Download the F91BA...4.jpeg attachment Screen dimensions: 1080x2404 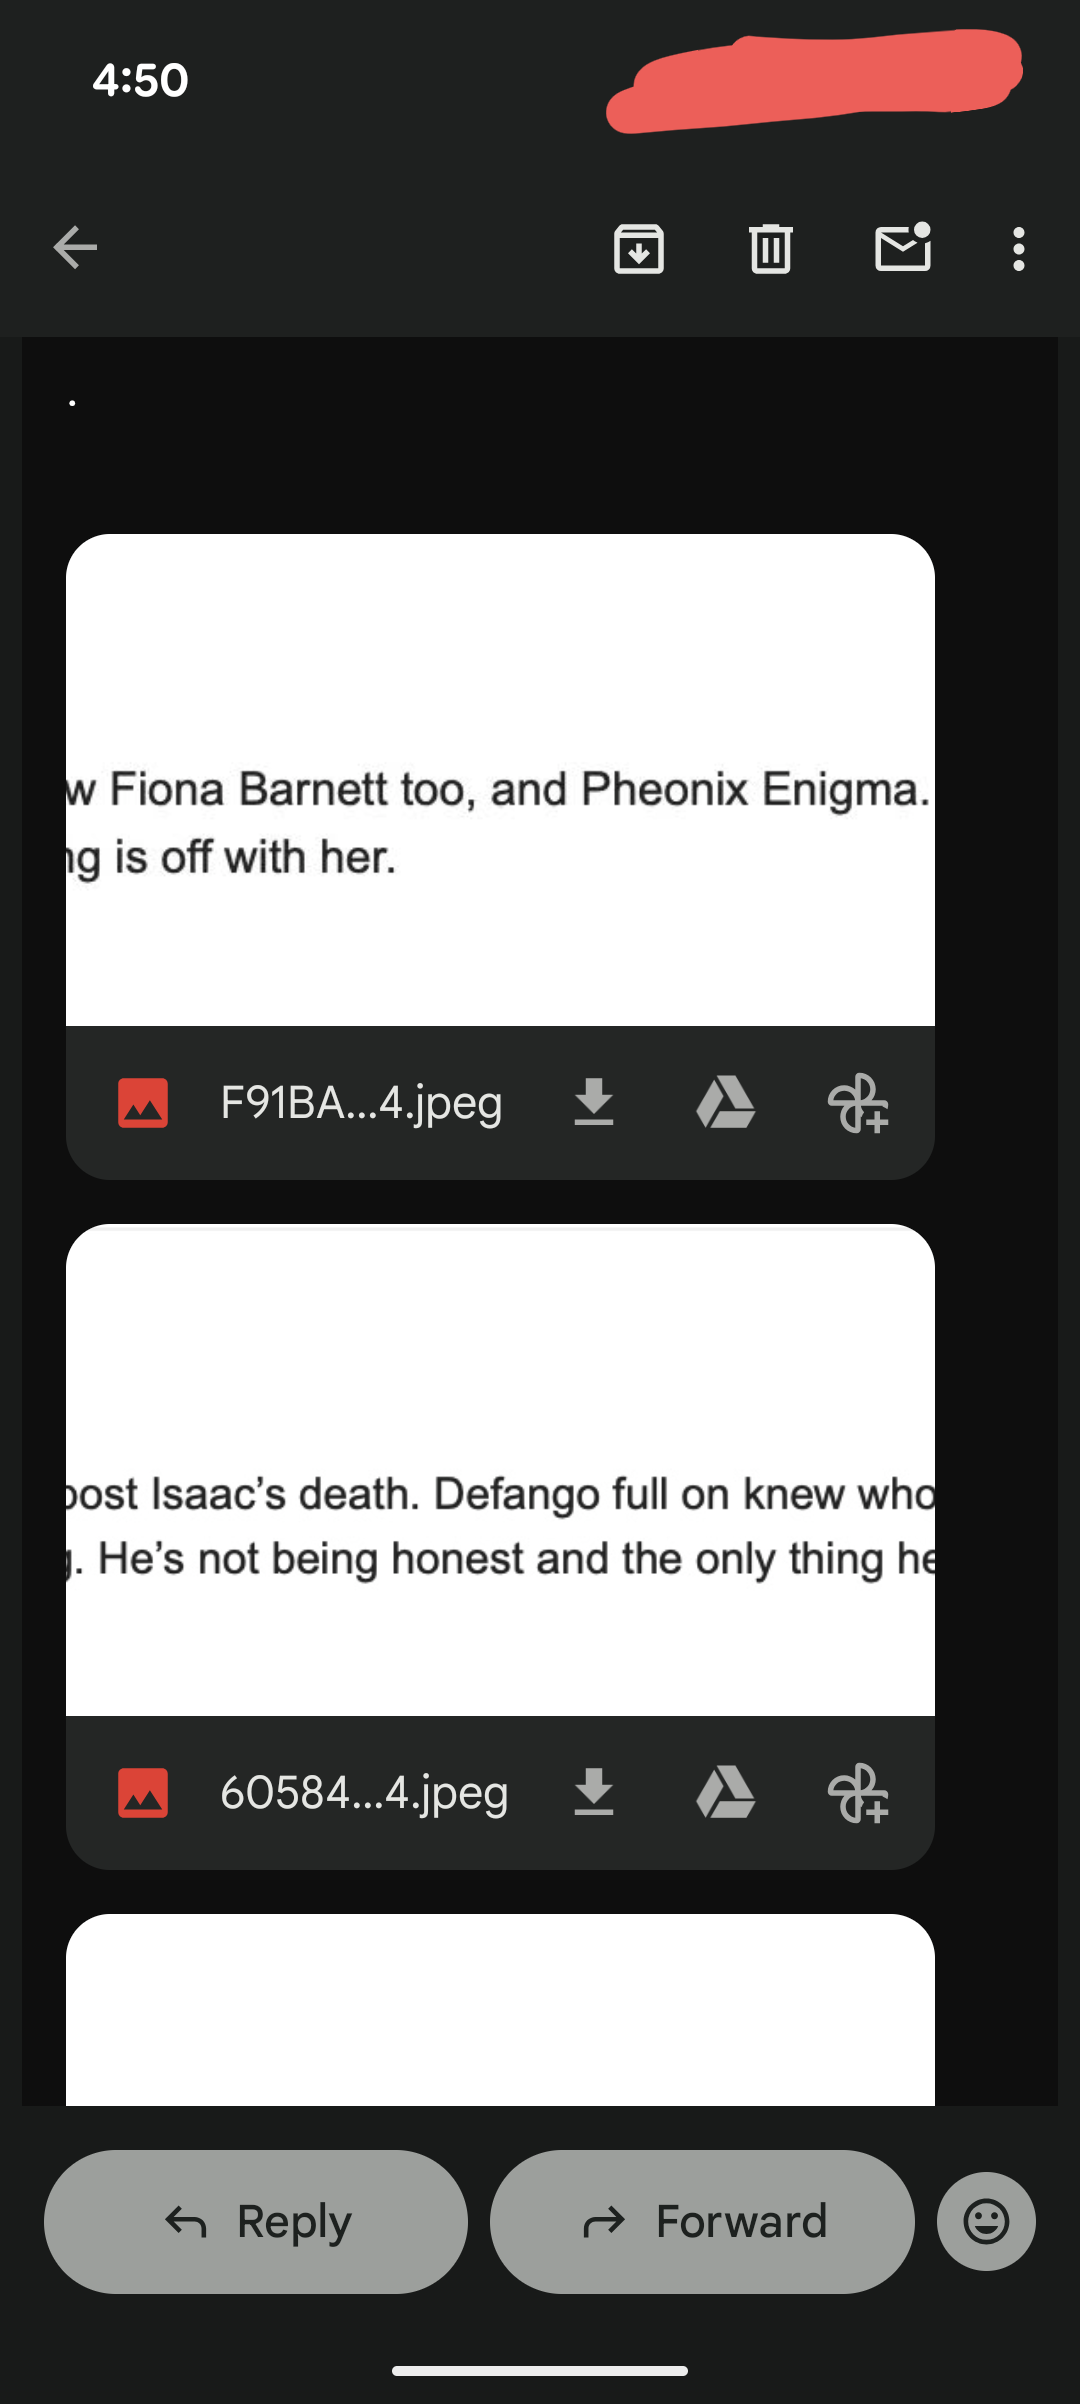[x=594, y=1102]
